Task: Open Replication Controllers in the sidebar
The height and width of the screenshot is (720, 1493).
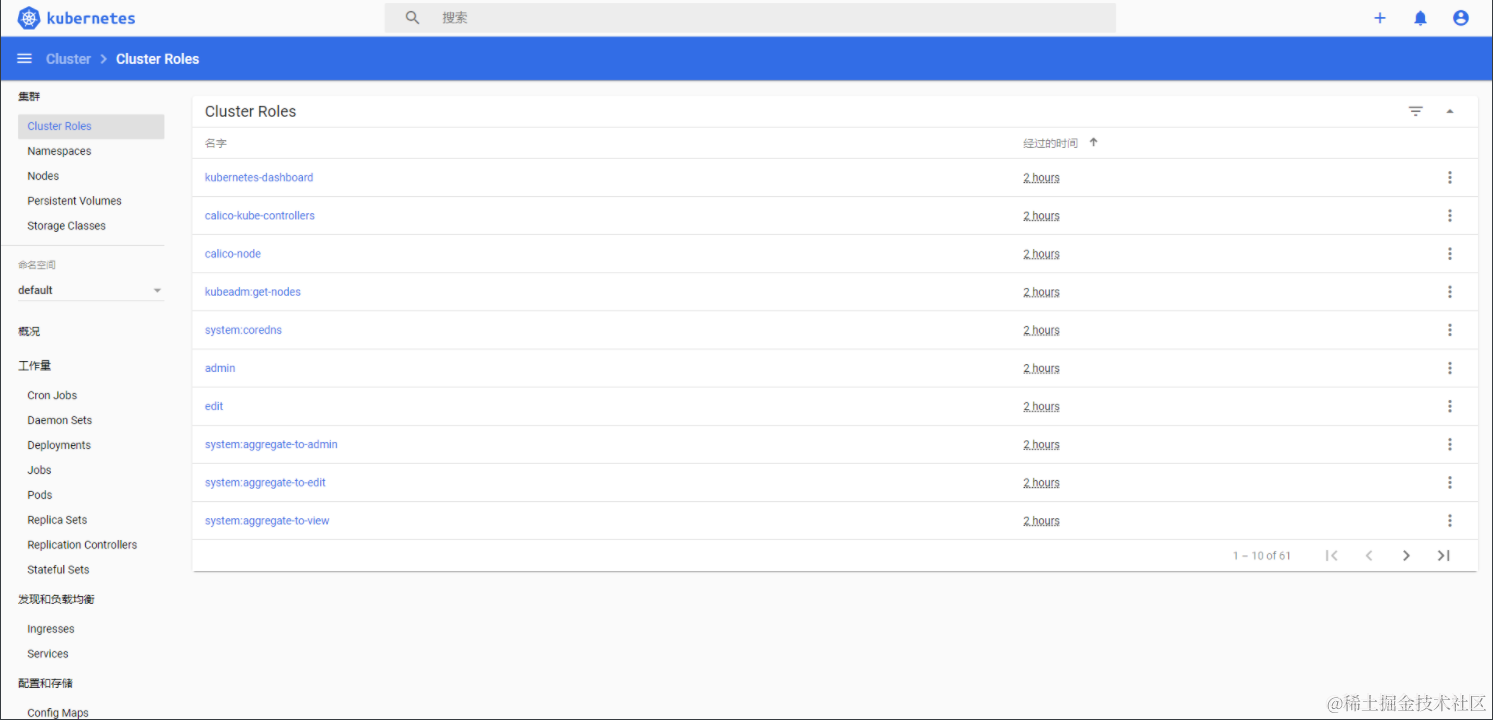Action: pyautogui.click(x=82, y=545)
